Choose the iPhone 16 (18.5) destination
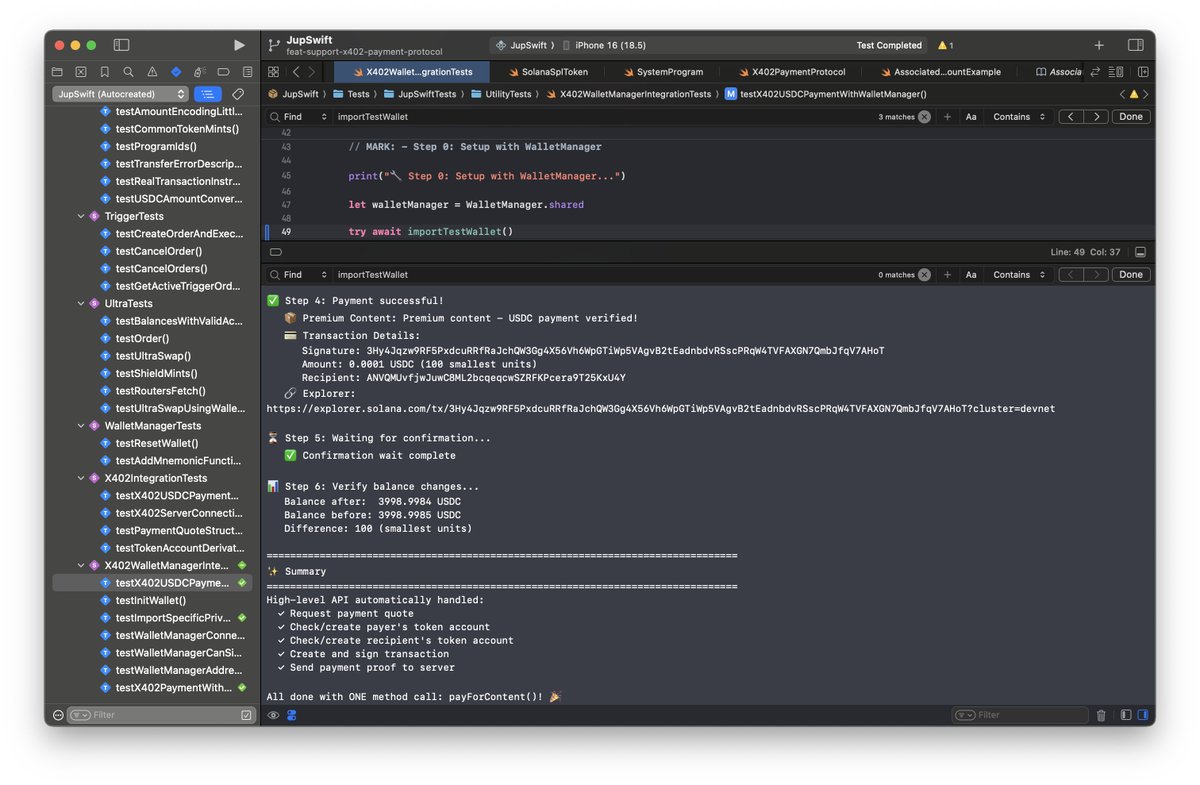Screen dimensions: 1200x785 pyautogui.click(x=603, y=45)
